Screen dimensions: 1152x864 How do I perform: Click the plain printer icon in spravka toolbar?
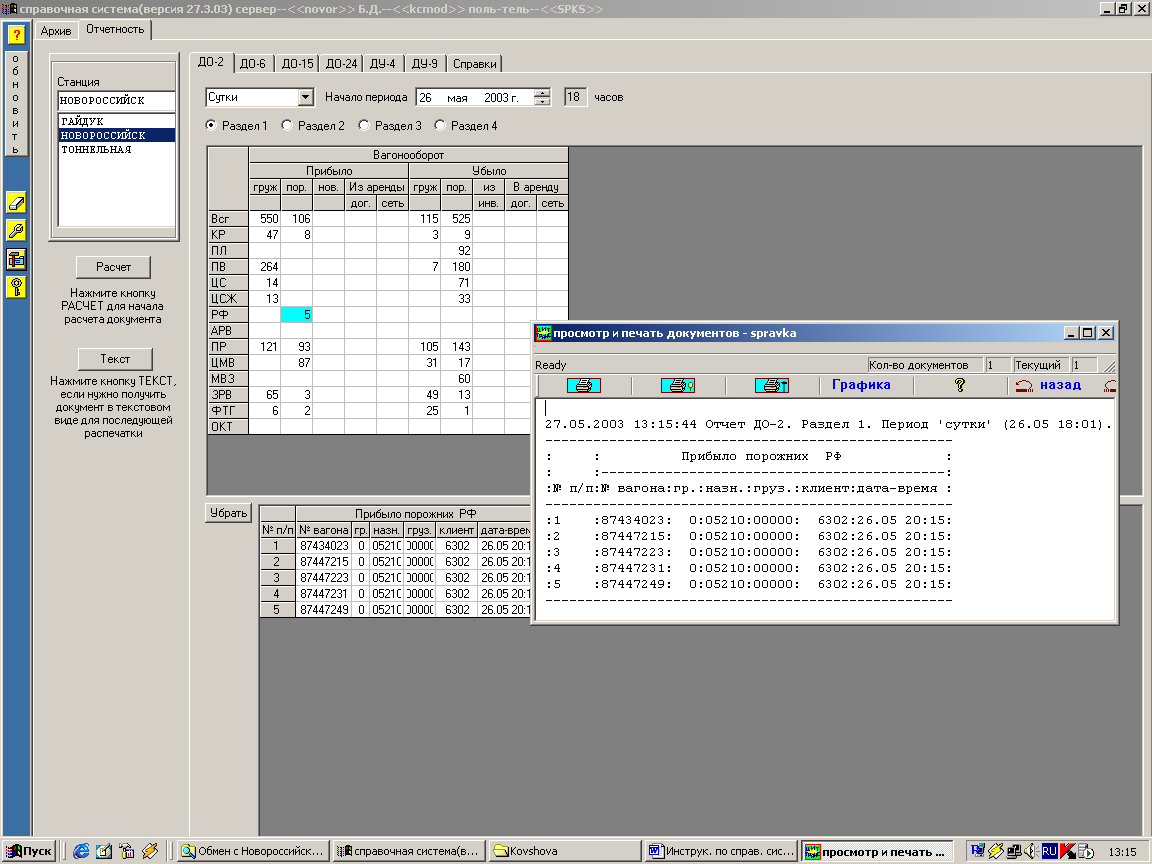click(x=583, y=385)
